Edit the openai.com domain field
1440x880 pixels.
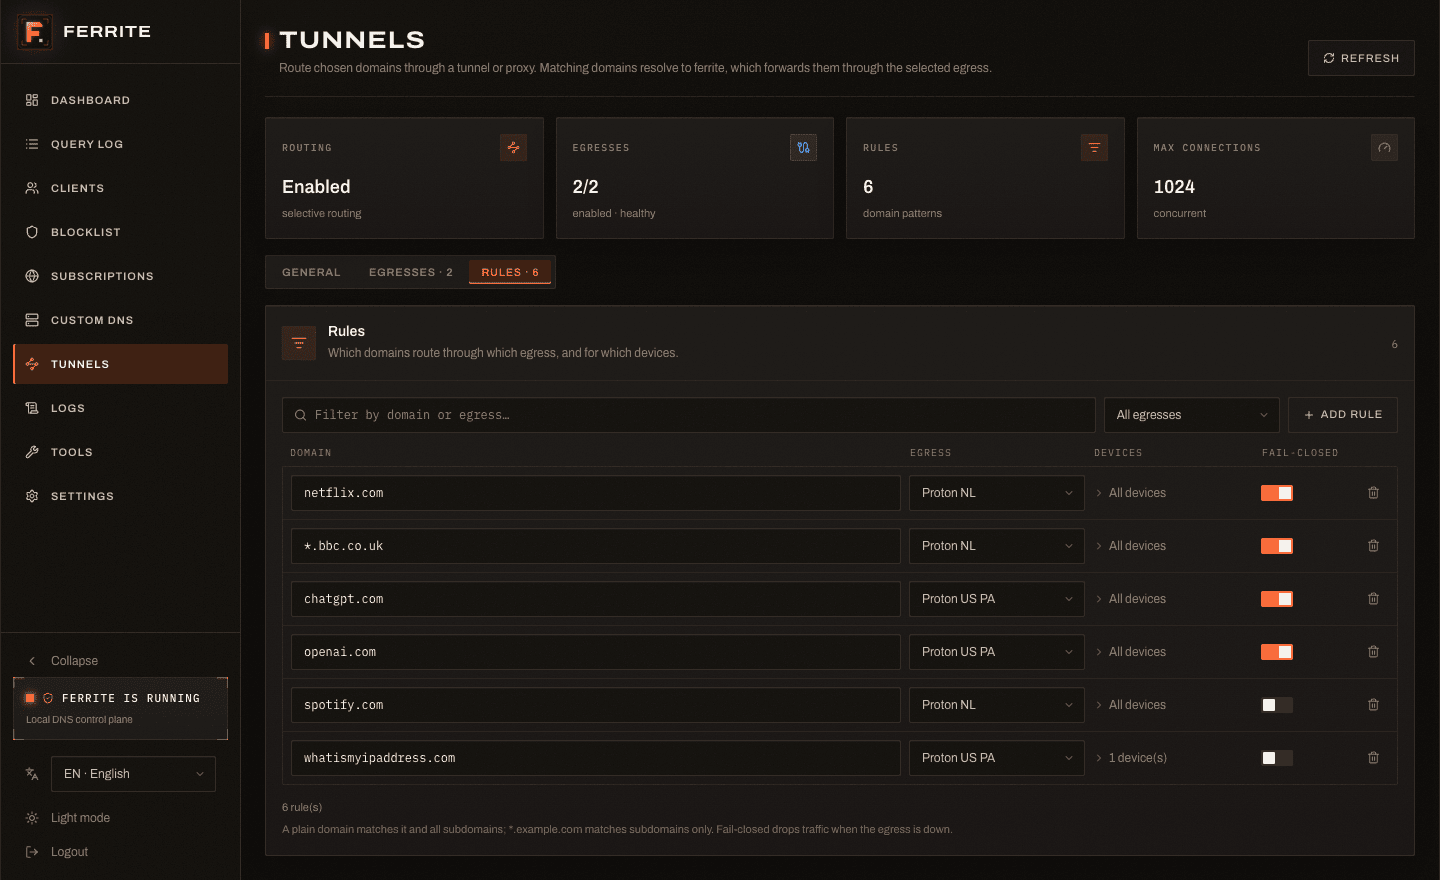[x=596, y=652]
